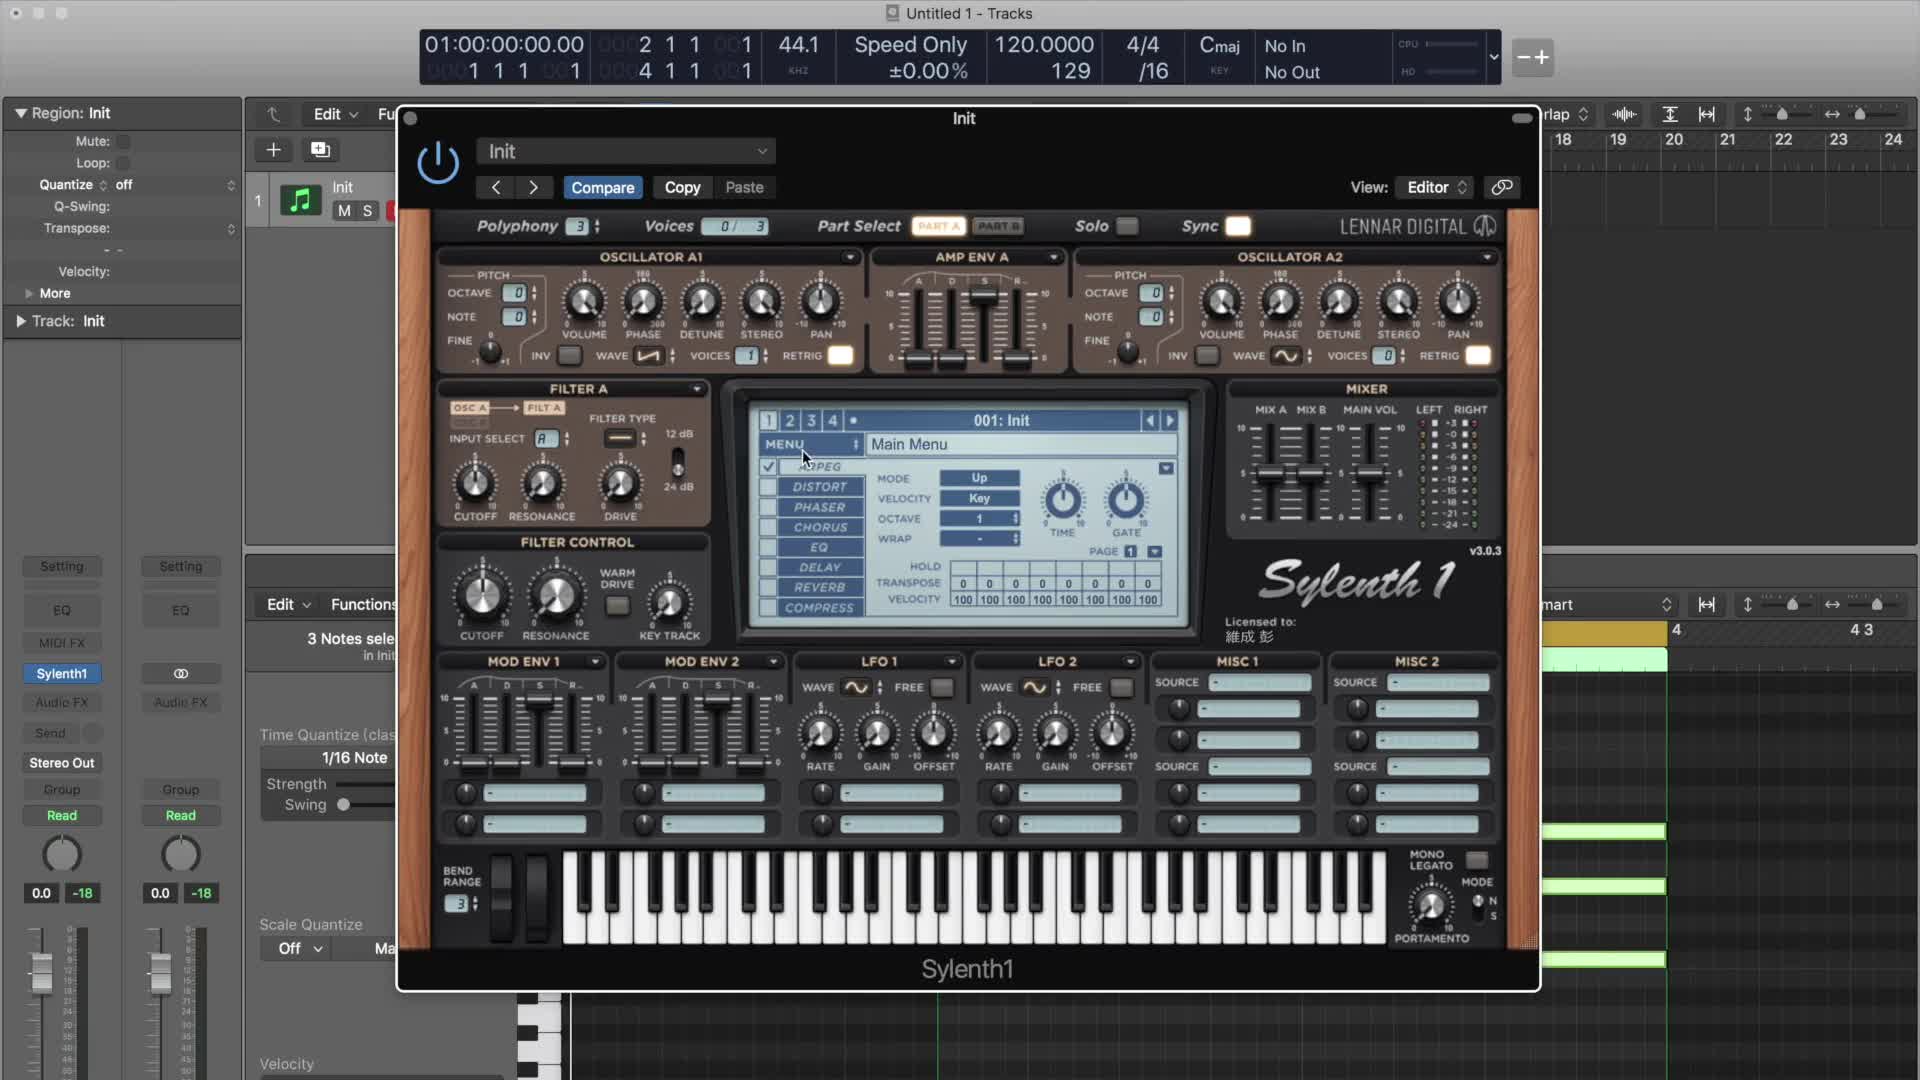Click the Compare button

coord(602,187)
